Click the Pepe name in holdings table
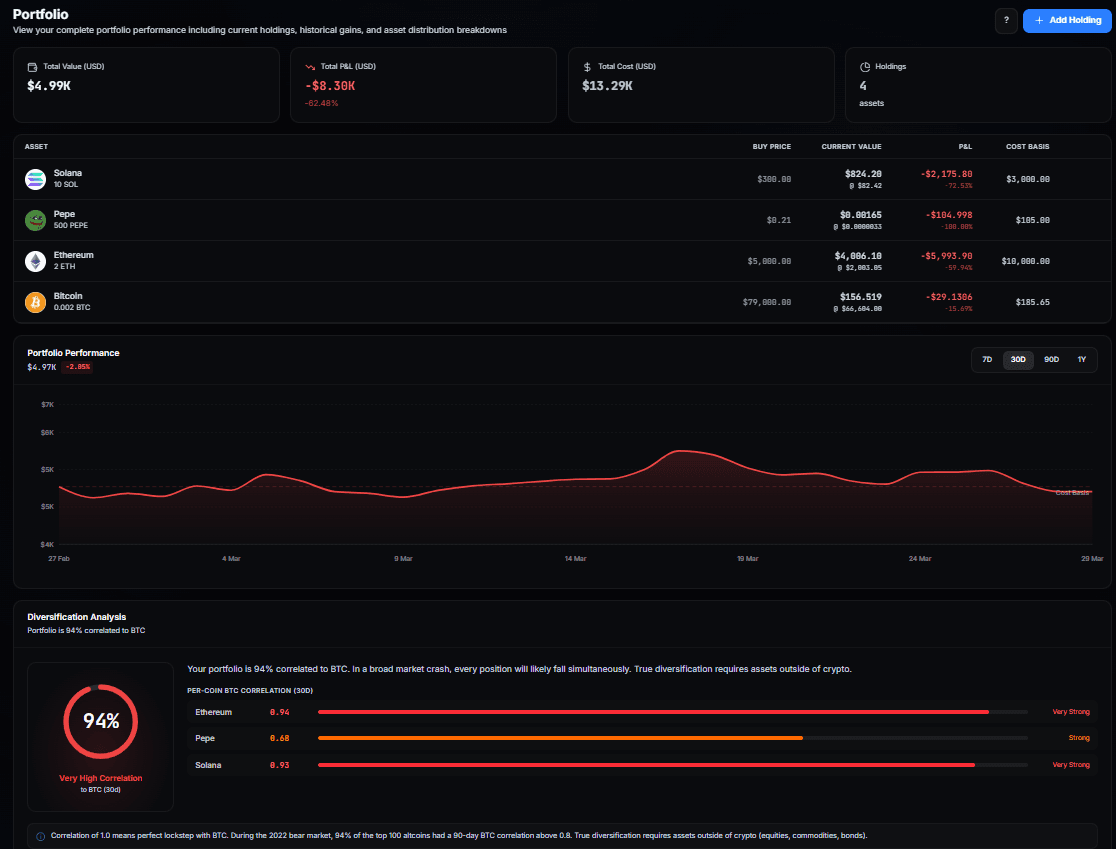 (x=64, y=214)
